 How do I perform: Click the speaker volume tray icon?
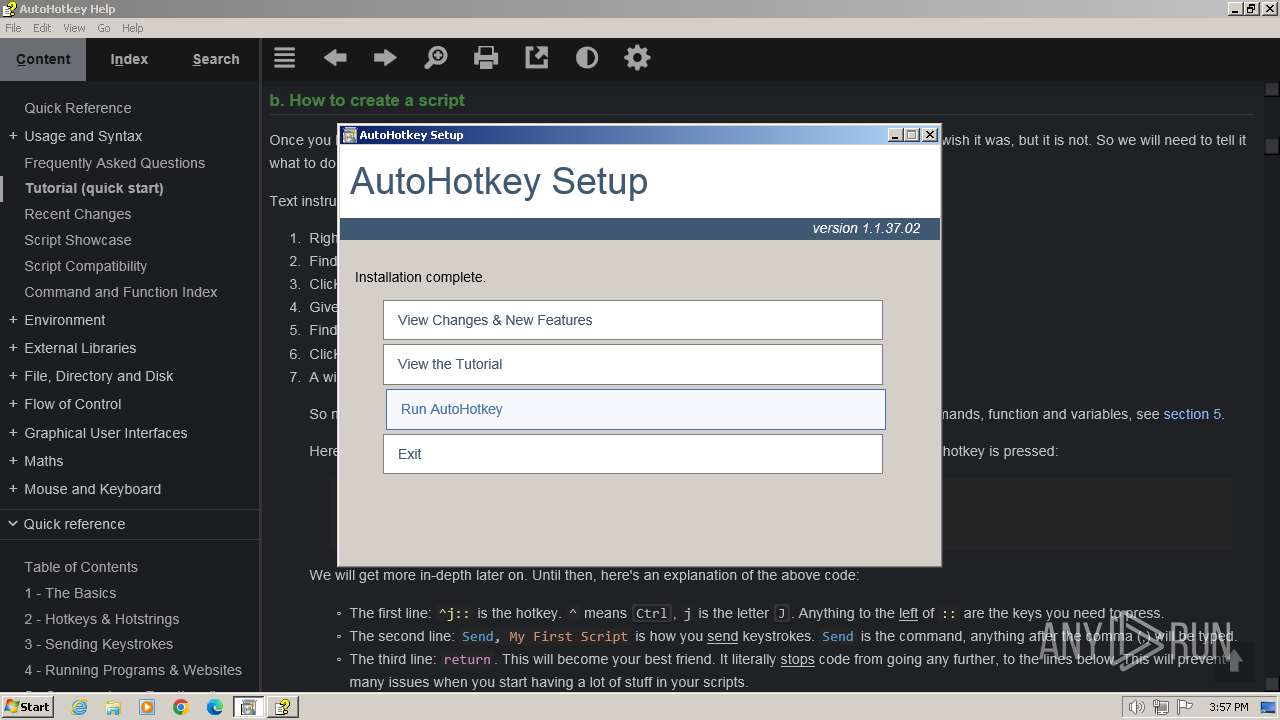pos(1136,707)
